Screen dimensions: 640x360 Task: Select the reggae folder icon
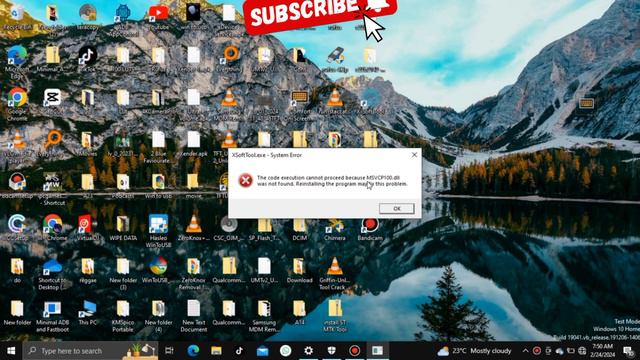[x=87, y=270]
